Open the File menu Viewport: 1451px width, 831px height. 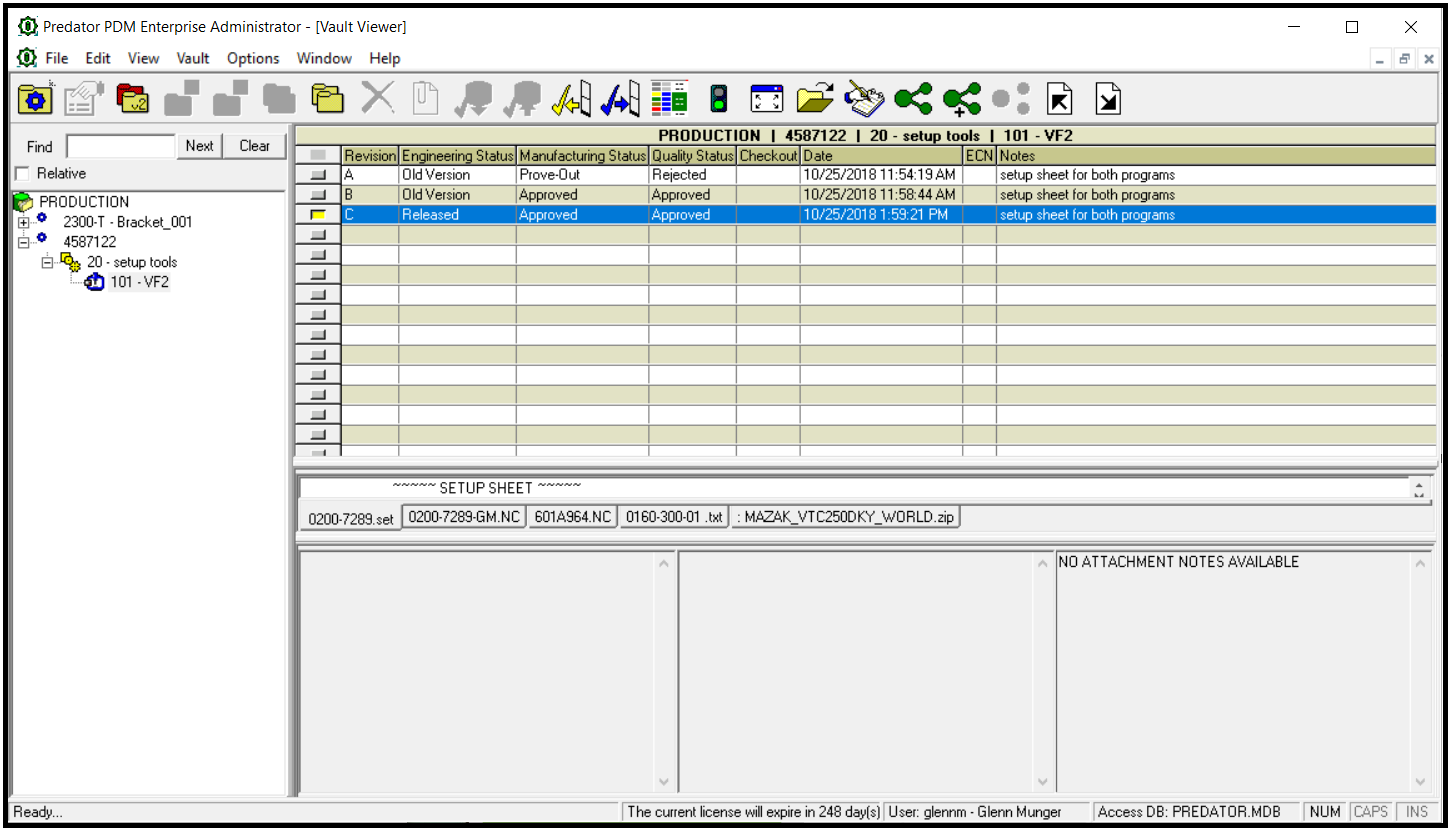(x=57, y=58)
